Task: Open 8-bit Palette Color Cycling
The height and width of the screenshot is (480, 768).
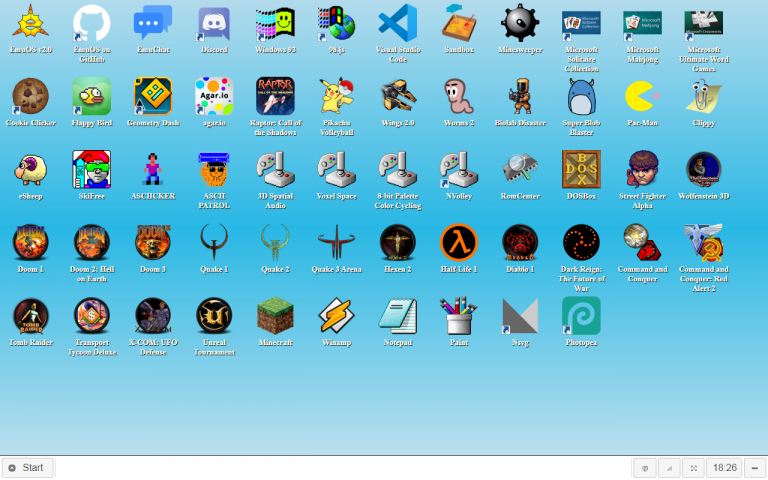Action: 398,169
